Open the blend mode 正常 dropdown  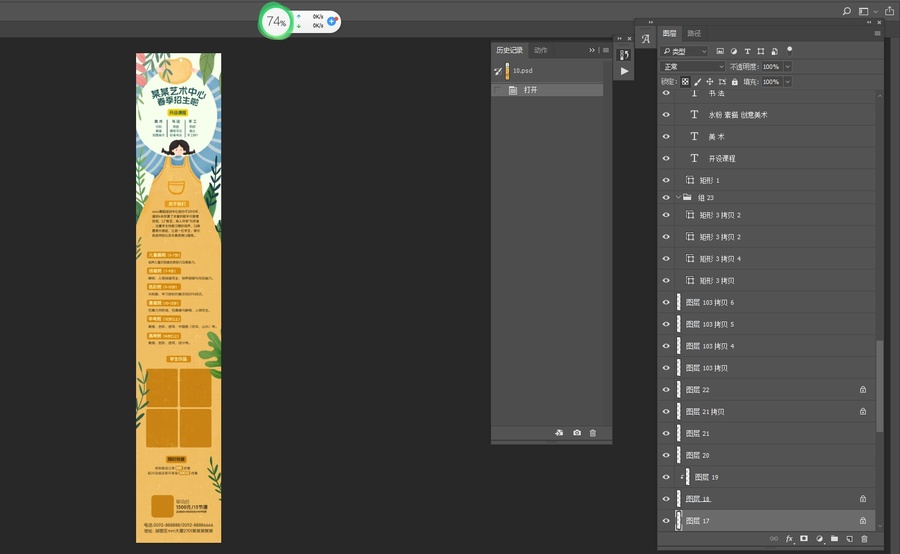[x=693, y=67]
